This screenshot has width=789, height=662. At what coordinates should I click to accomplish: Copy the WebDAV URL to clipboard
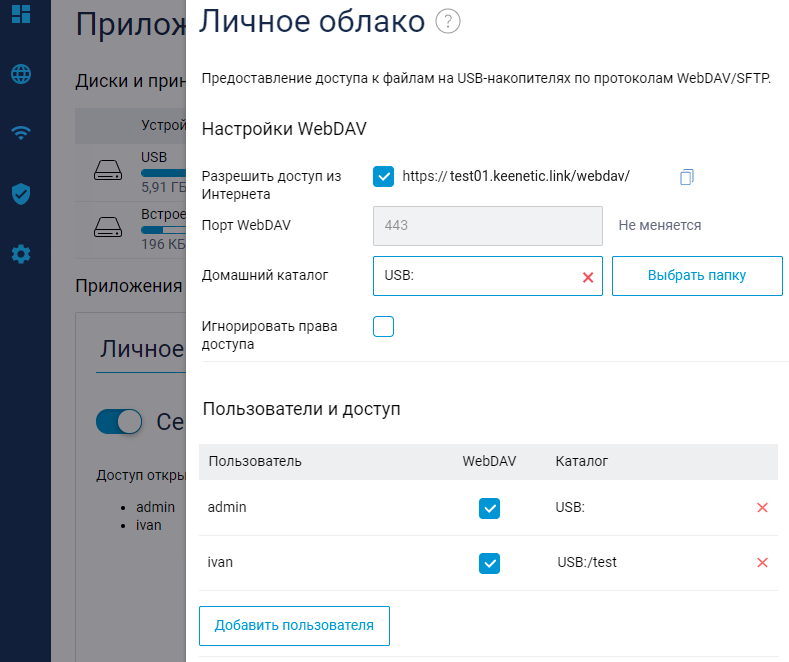pyautogui.click(x=686, y=177)
